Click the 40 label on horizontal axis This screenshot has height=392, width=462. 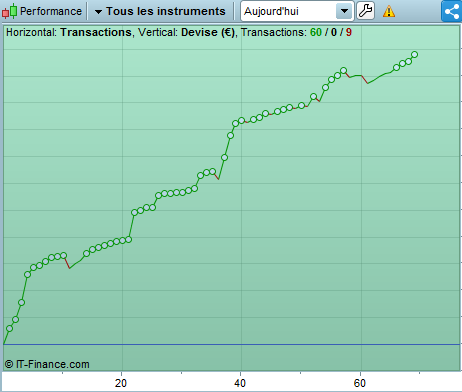pyautogui.click(x=240, y=383)
